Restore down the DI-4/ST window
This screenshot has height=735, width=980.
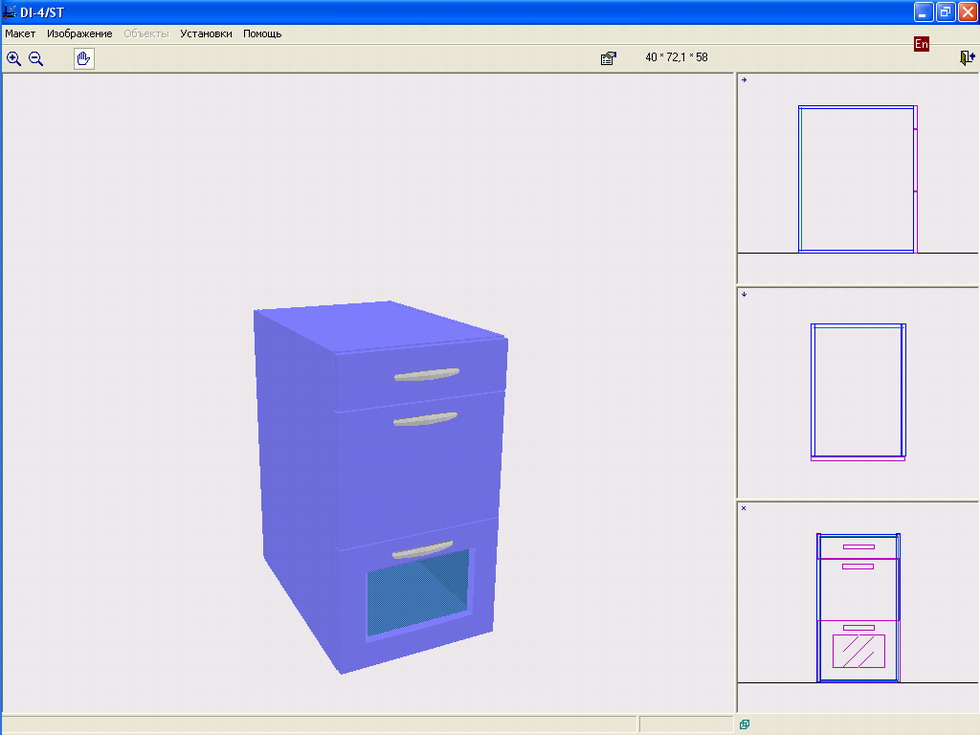pos(946,12)
